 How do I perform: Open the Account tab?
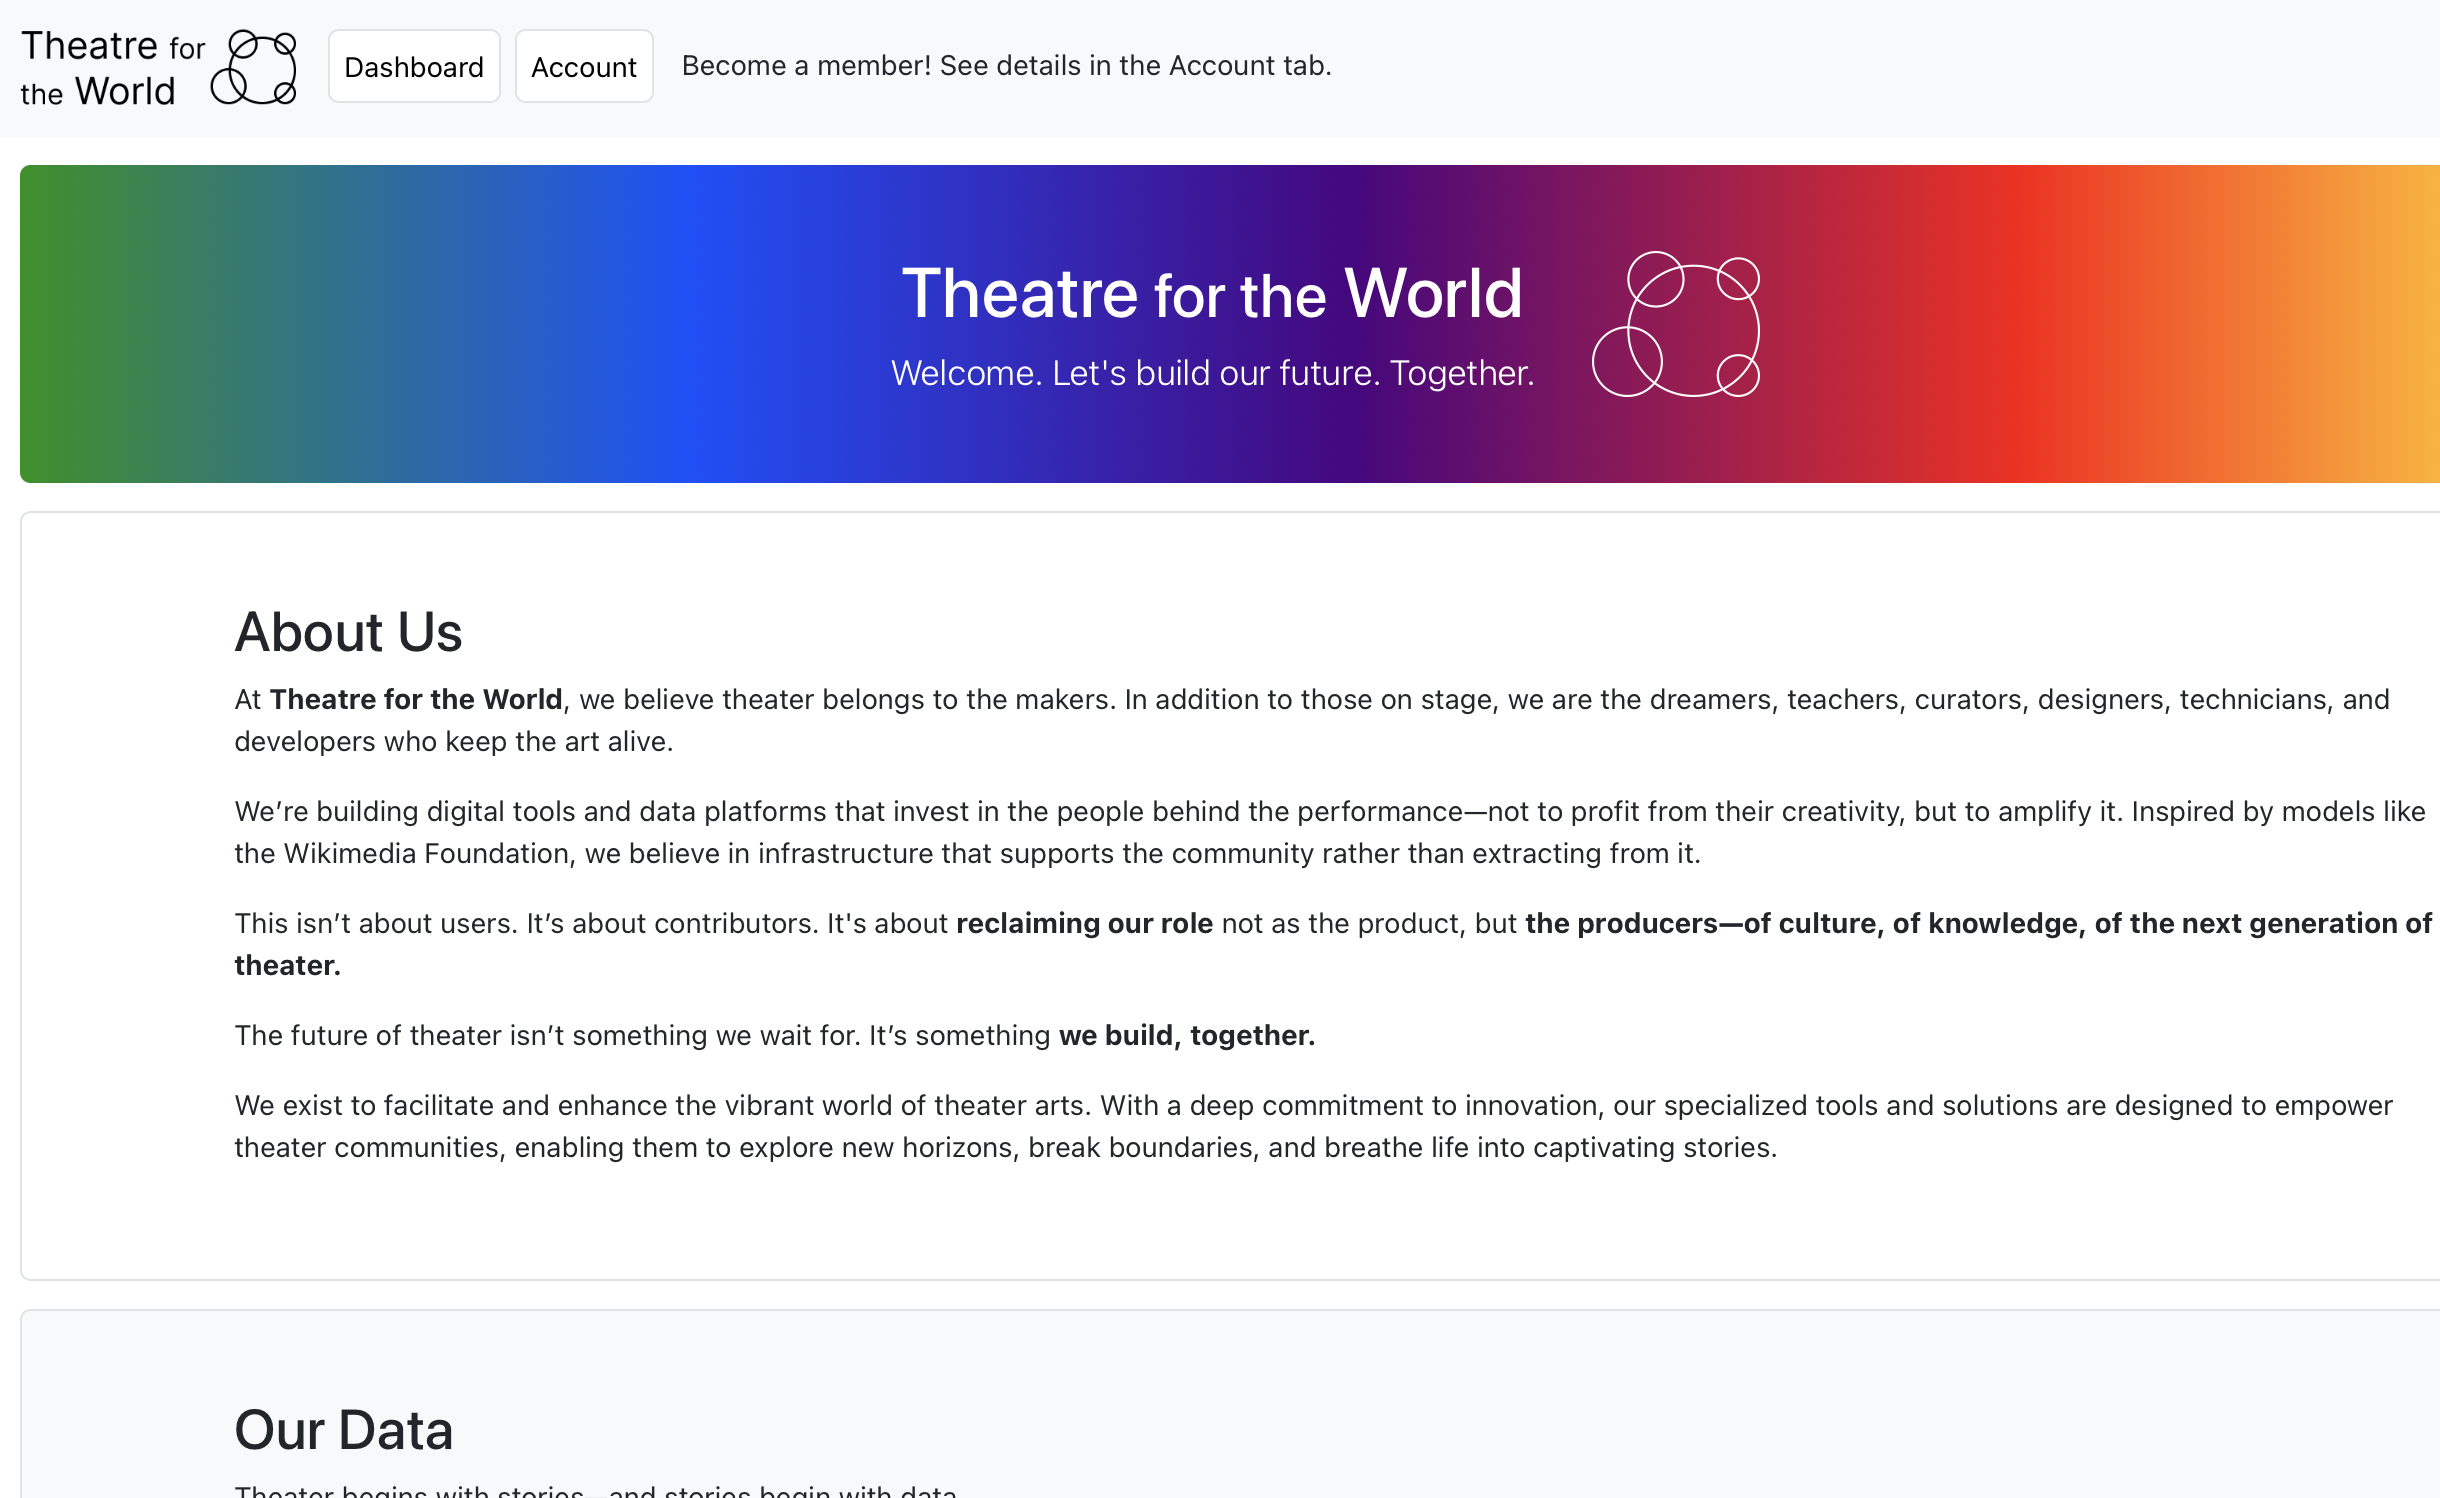tap(583, 67)
